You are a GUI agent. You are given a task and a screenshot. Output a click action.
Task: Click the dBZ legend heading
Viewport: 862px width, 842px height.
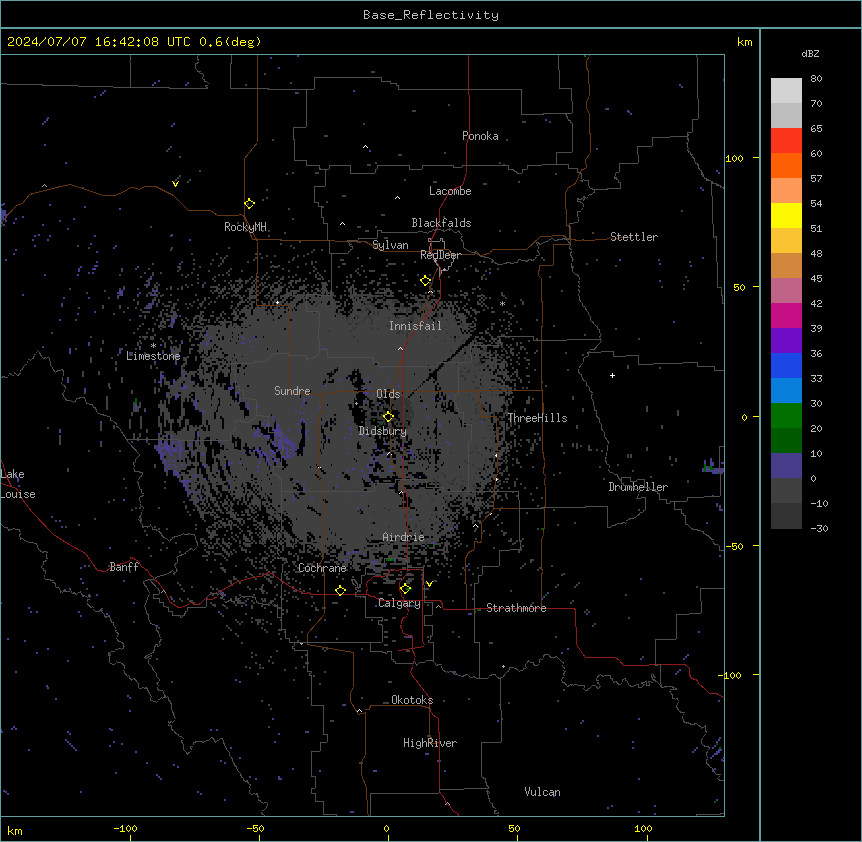pyautogui.click(x=810, y=54)
